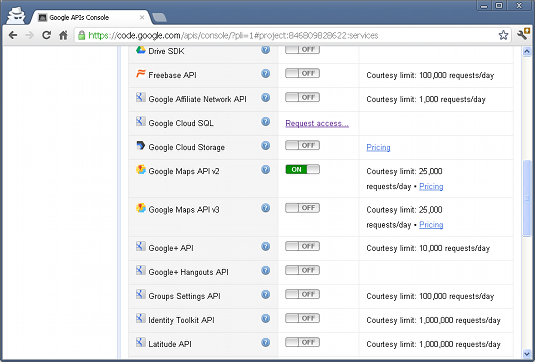The image size is (535, 362).
Task: Turn off Google Maps API v2
Action: pyautogui.click(x=302, y=169)
